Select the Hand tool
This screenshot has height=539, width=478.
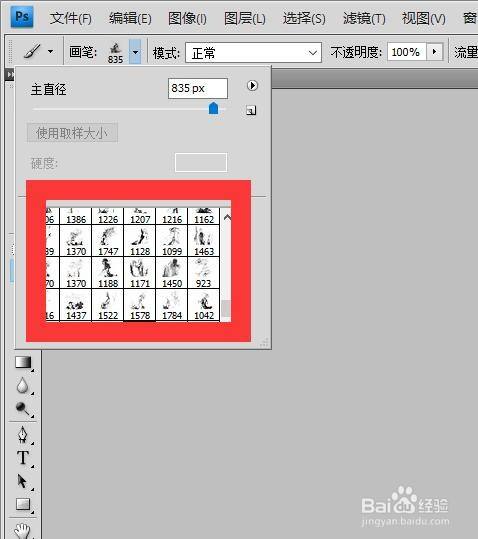(x=23, y=530)
